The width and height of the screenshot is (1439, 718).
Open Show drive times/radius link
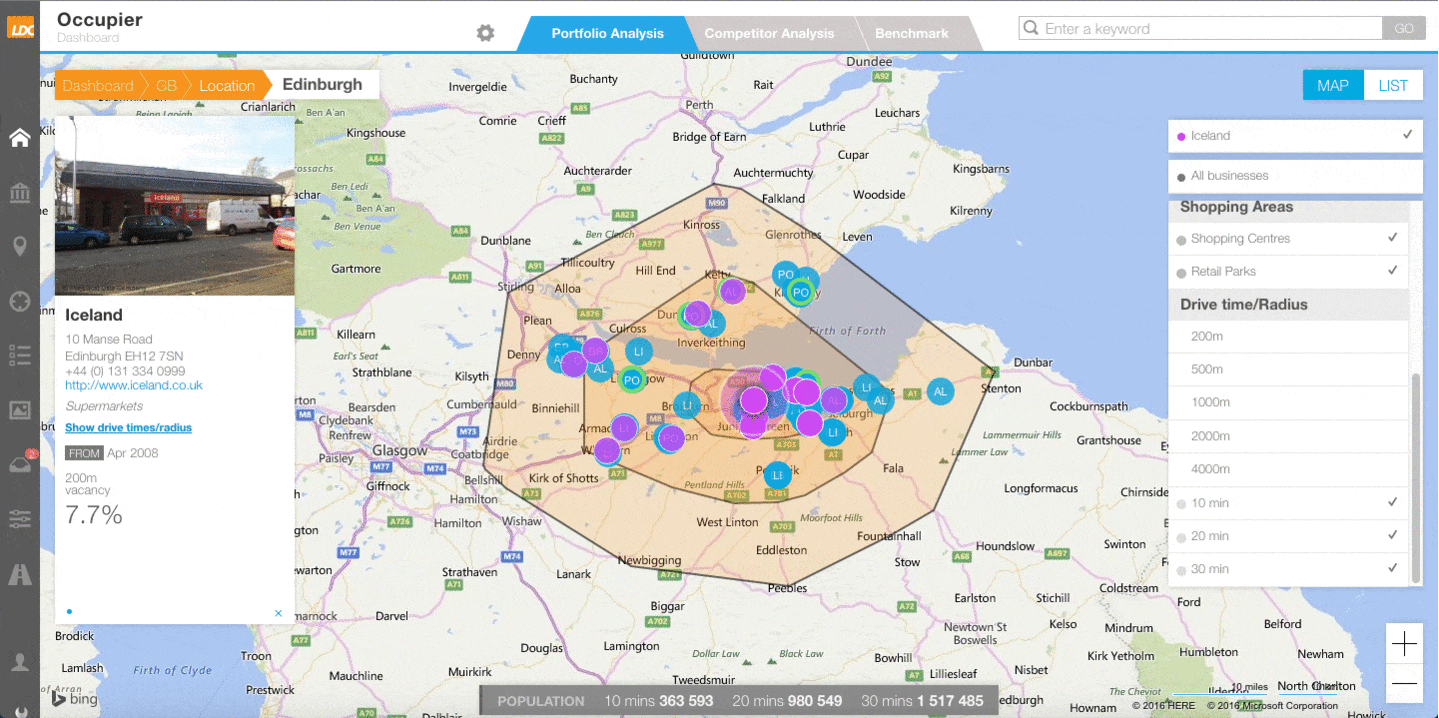tap(128, 428)
